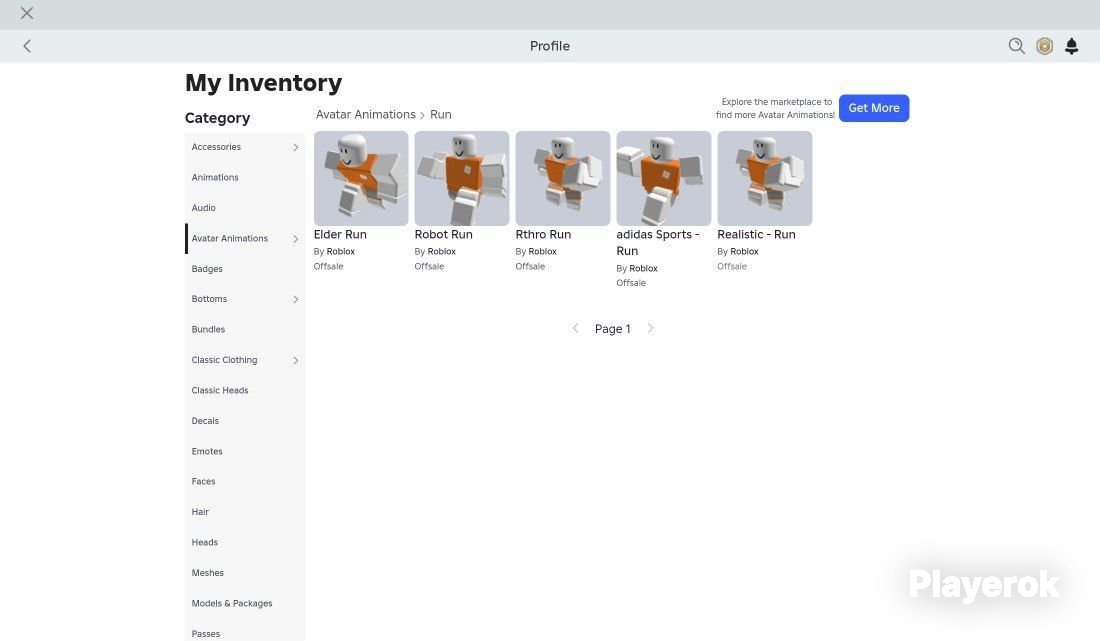Click the Get More button

click(873, 108)
